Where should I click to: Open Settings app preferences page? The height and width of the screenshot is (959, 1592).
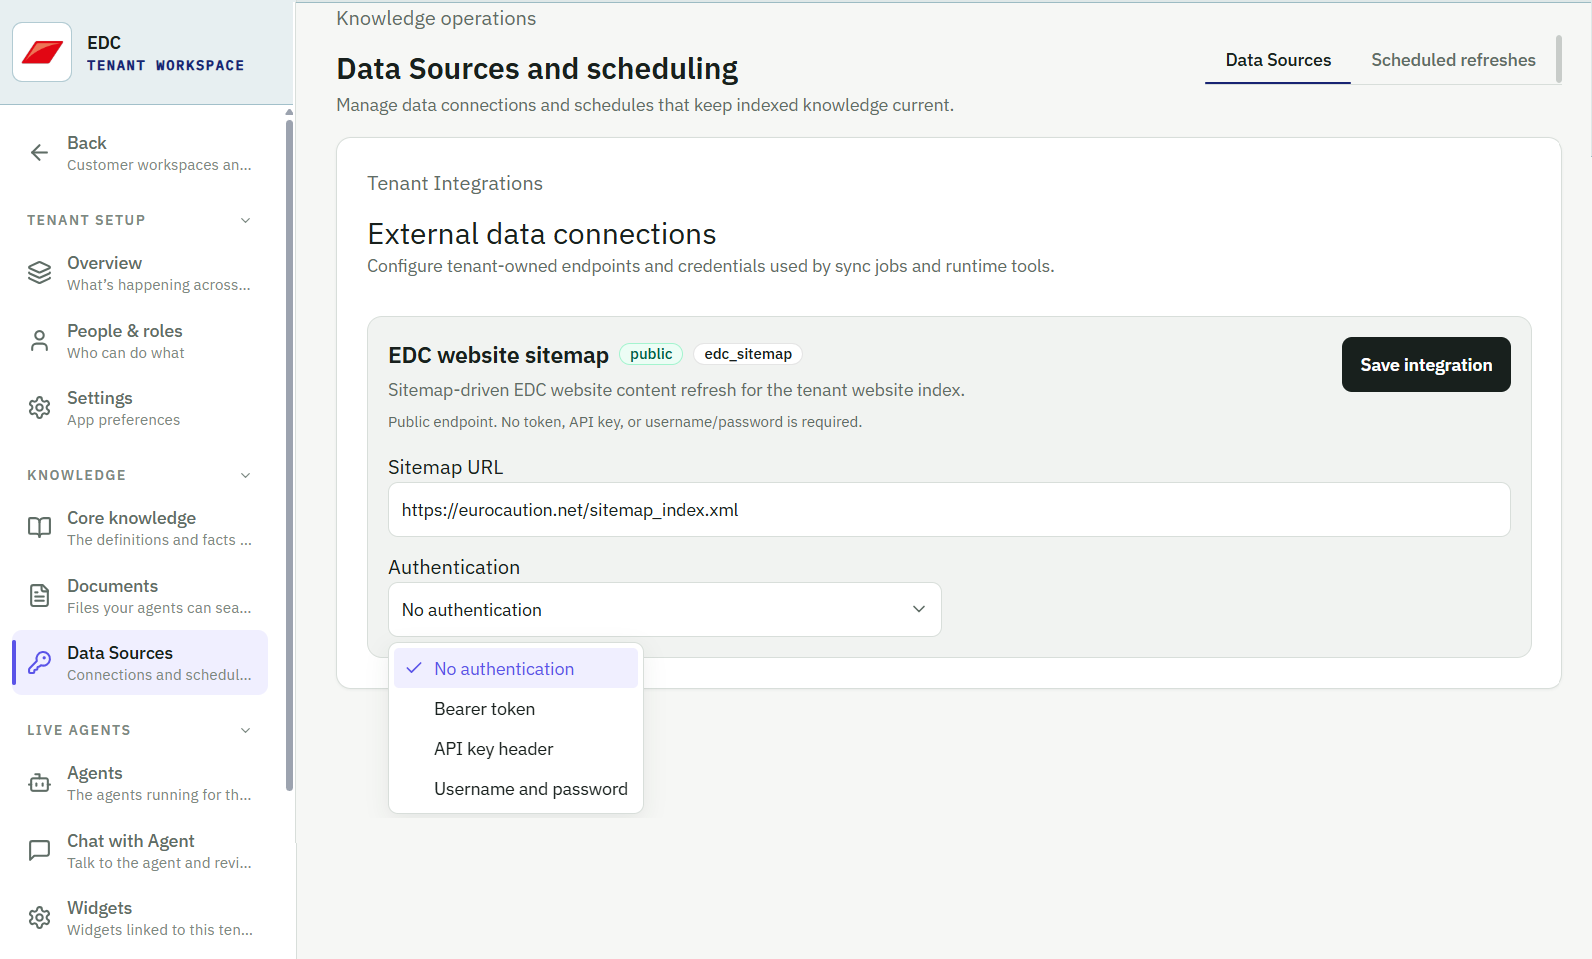[140, 408]
